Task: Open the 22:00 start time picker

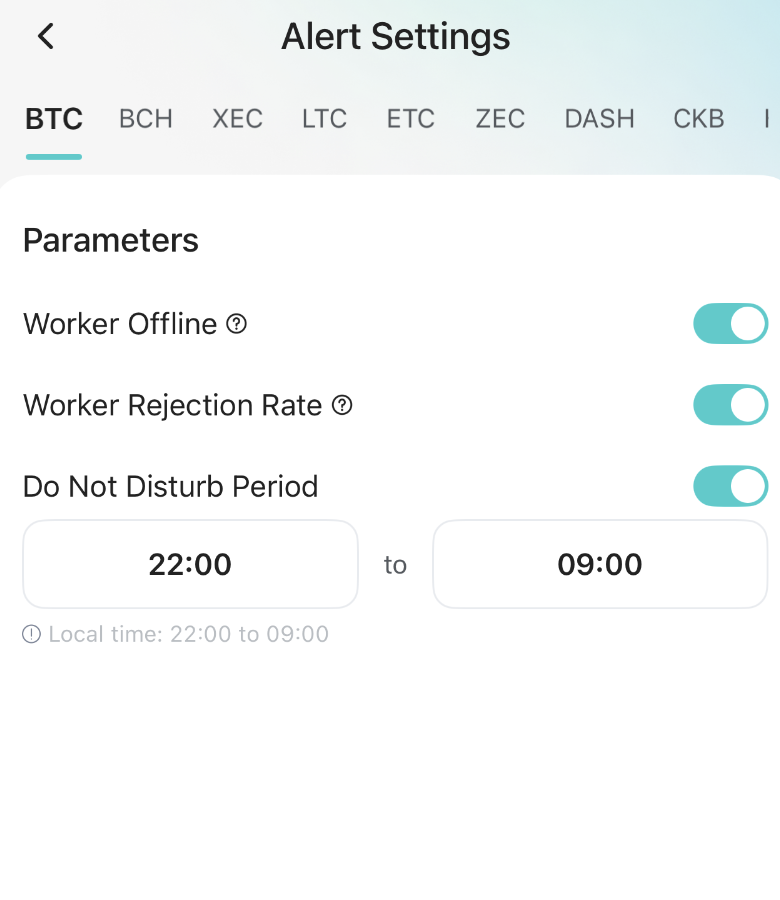Action: 189,564
